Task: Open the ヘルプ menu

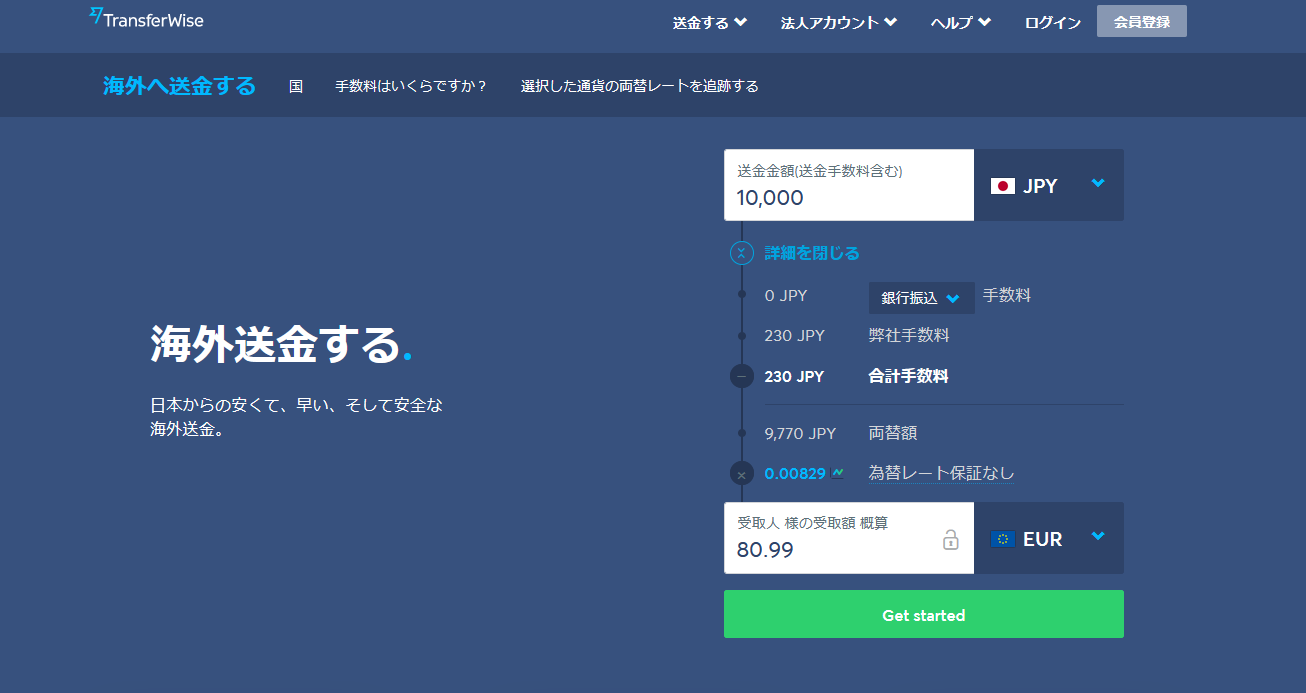Action: pyautogui.click(x=960, y=22)
